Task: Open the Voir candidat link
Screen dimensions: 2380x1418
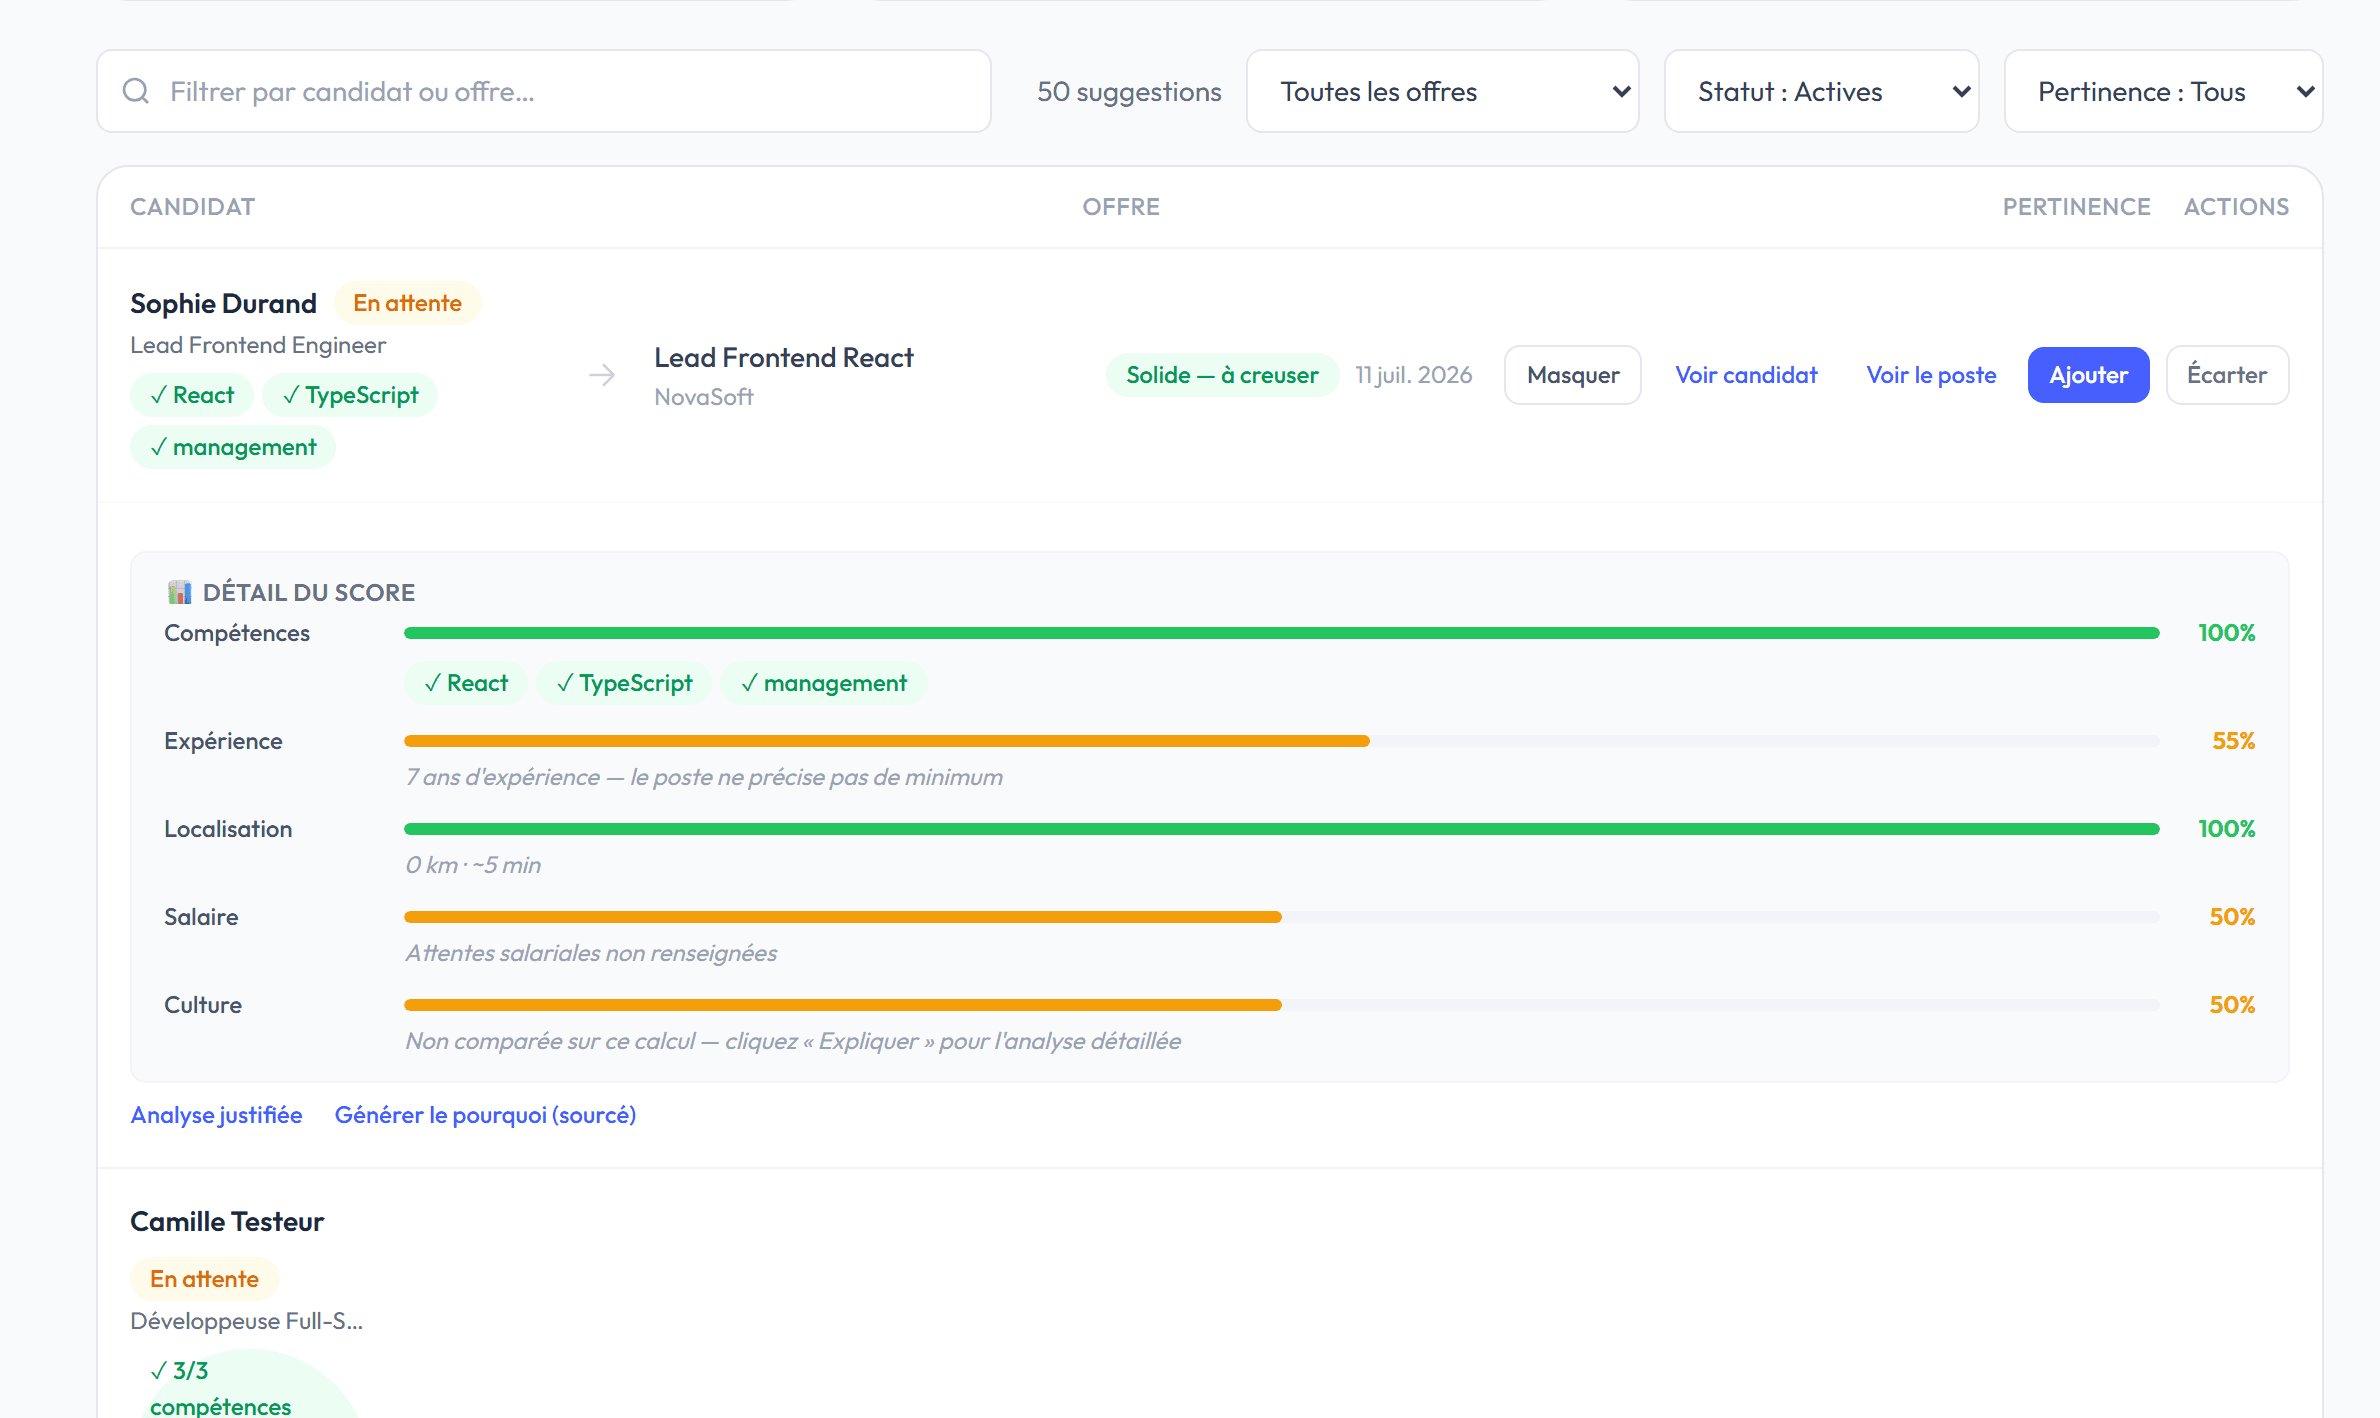Action: (1746, 375)
